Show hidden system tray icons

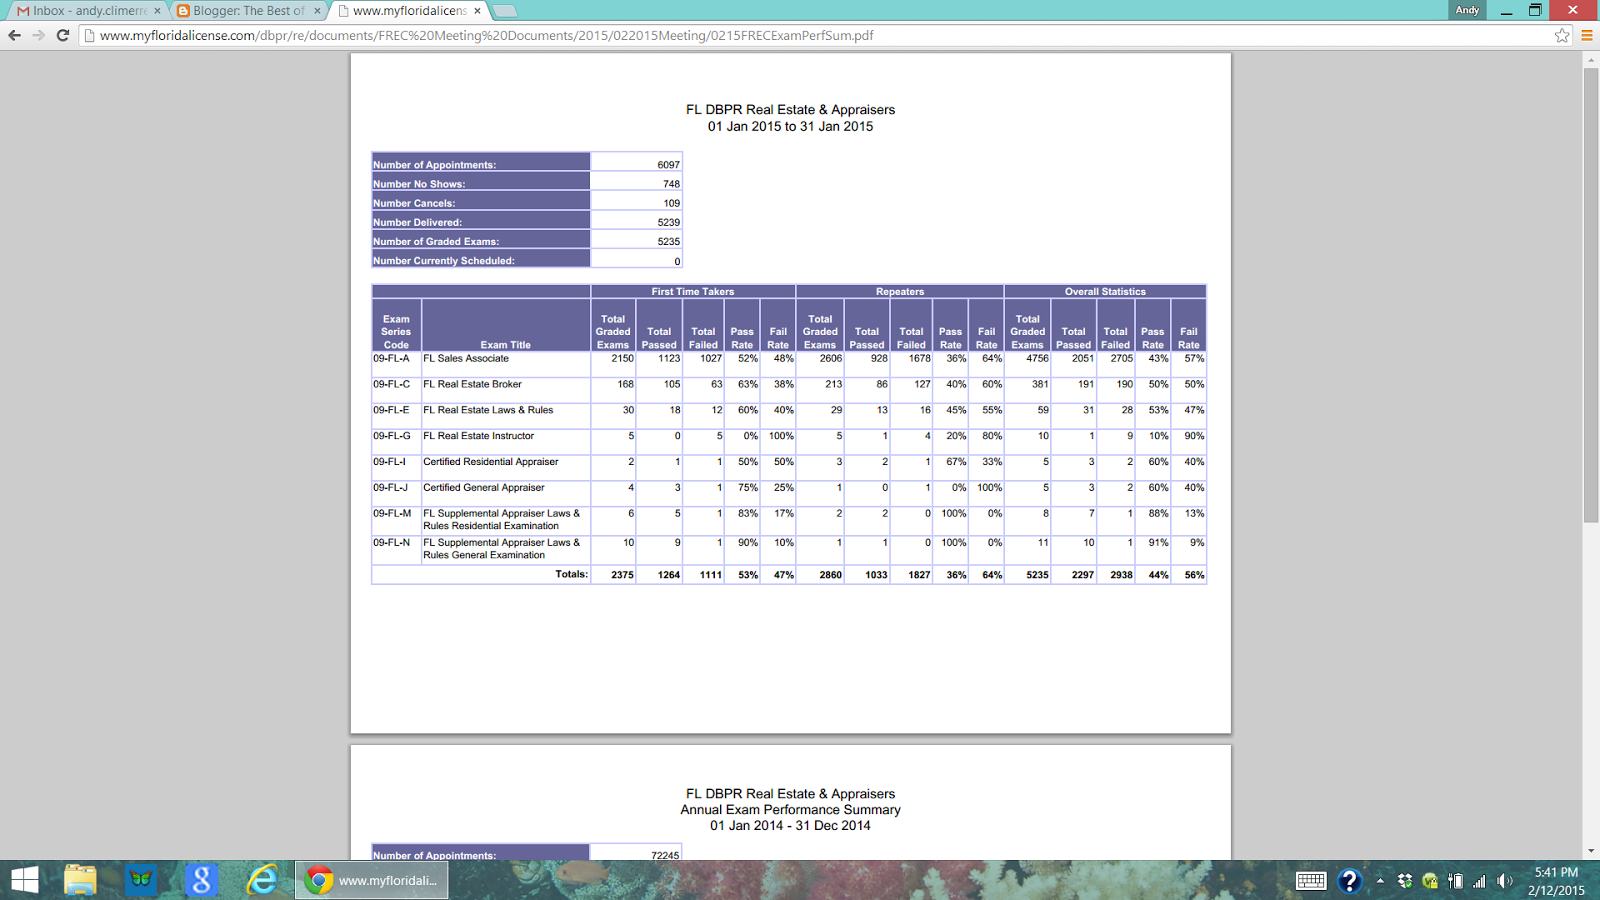pos(1380,881)
